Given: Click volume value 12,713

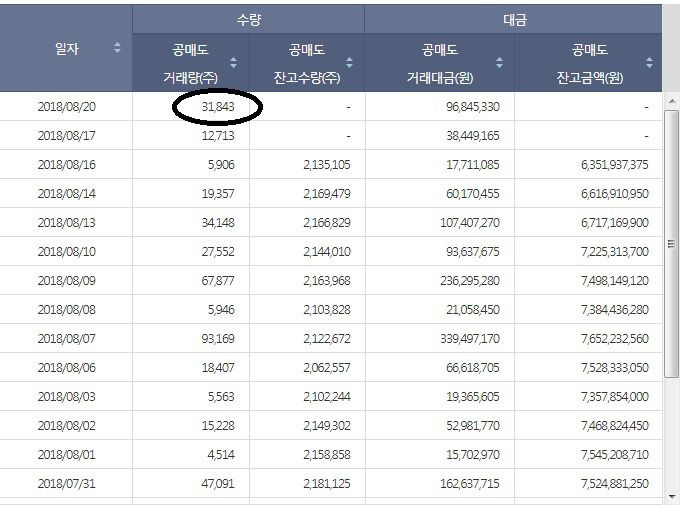Looking at the screenshot, I should point(218,136).
